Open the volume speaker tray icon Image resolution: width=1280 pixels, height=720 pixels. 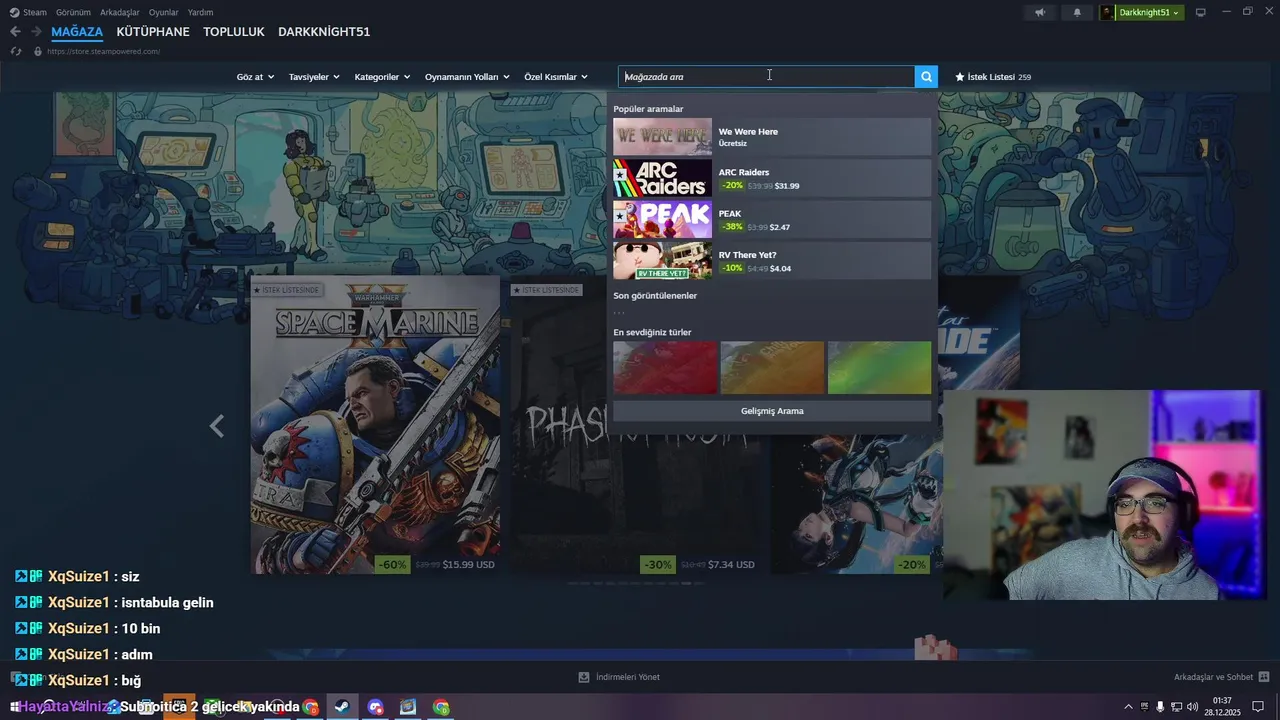tap(1192, 707)
